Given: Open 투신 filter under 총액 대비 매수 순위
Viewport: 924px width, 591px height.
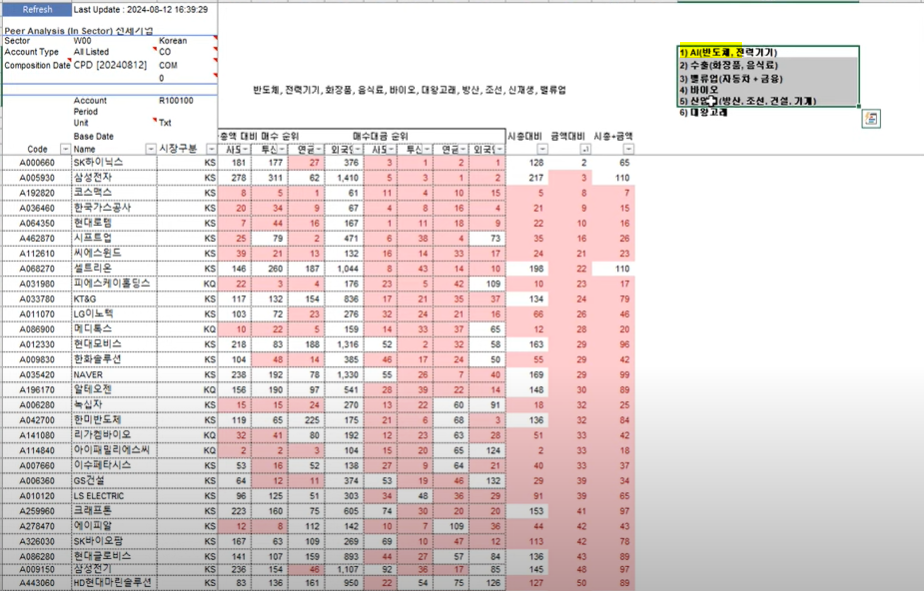Looking at the screenshot, I should 282,150.
